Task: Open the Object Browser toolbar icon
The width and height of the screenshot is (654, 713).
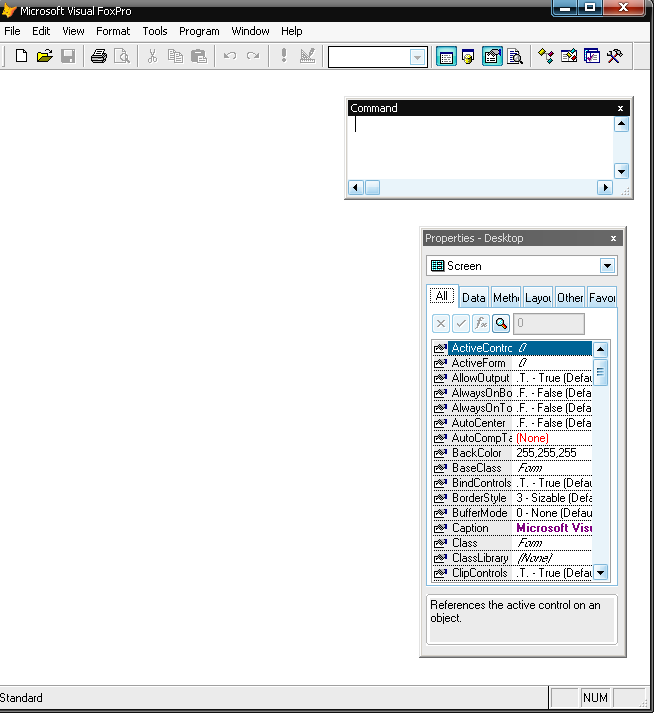Action: pos(569,56)
